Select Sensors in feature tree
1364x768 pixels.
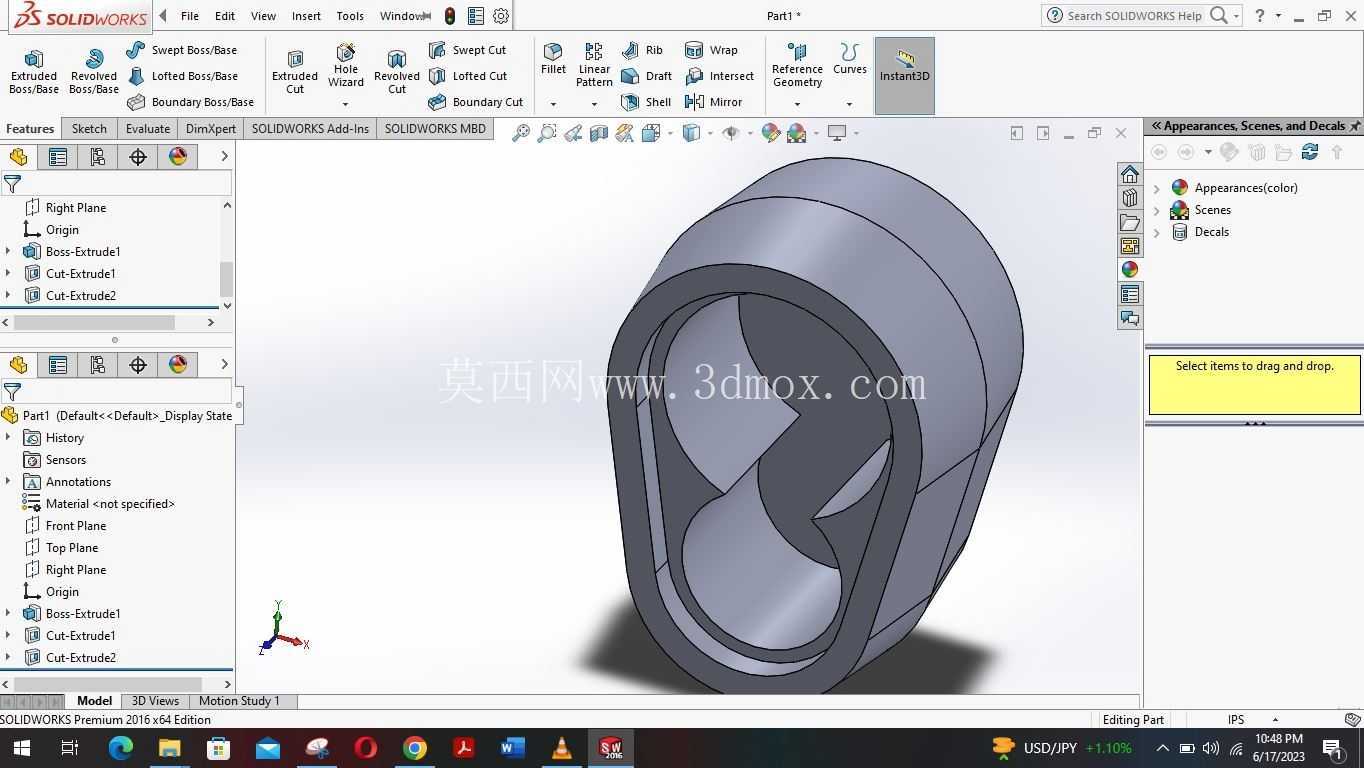(55, 460)
